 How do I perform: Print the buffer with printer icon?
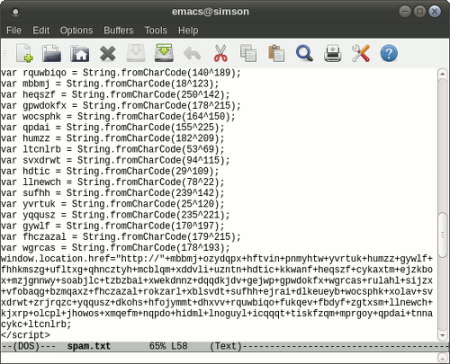point(333,53)
